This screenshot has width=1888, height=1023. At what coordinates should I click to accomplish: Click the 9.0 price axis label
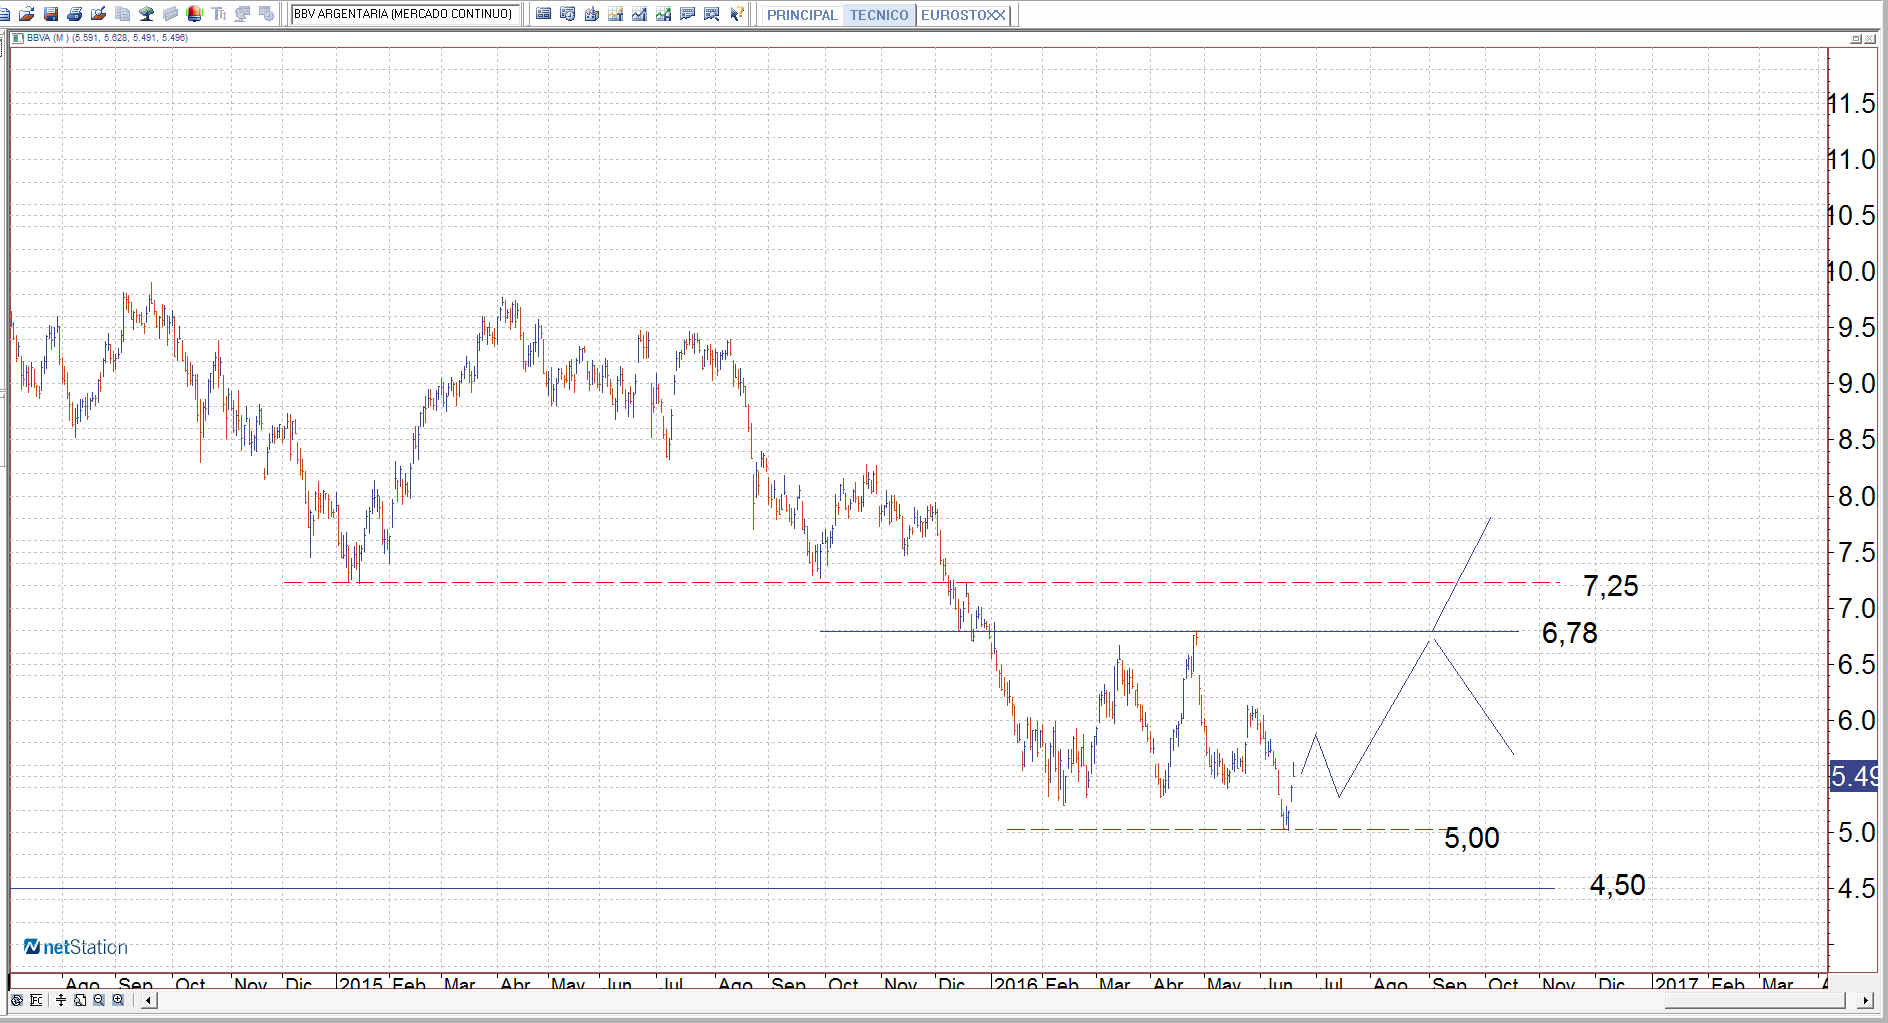tap(1857, 384)
